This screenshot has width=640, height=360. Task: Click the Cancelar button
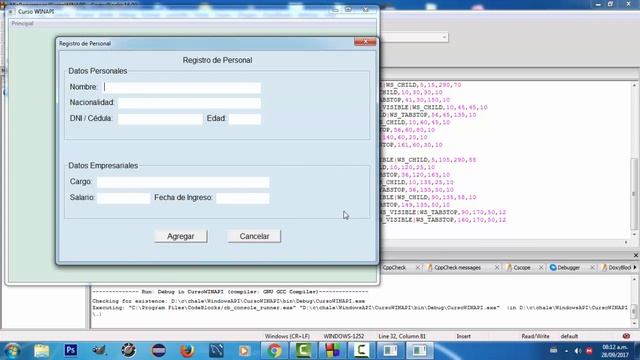[x=254, y=236]
